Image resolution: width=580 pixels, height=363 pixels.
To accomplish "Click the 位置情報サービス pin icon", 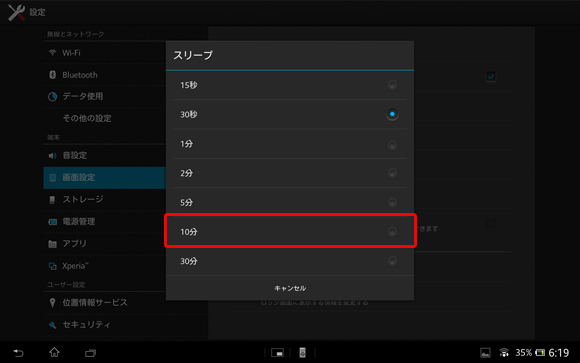I will tap(53, 303).
